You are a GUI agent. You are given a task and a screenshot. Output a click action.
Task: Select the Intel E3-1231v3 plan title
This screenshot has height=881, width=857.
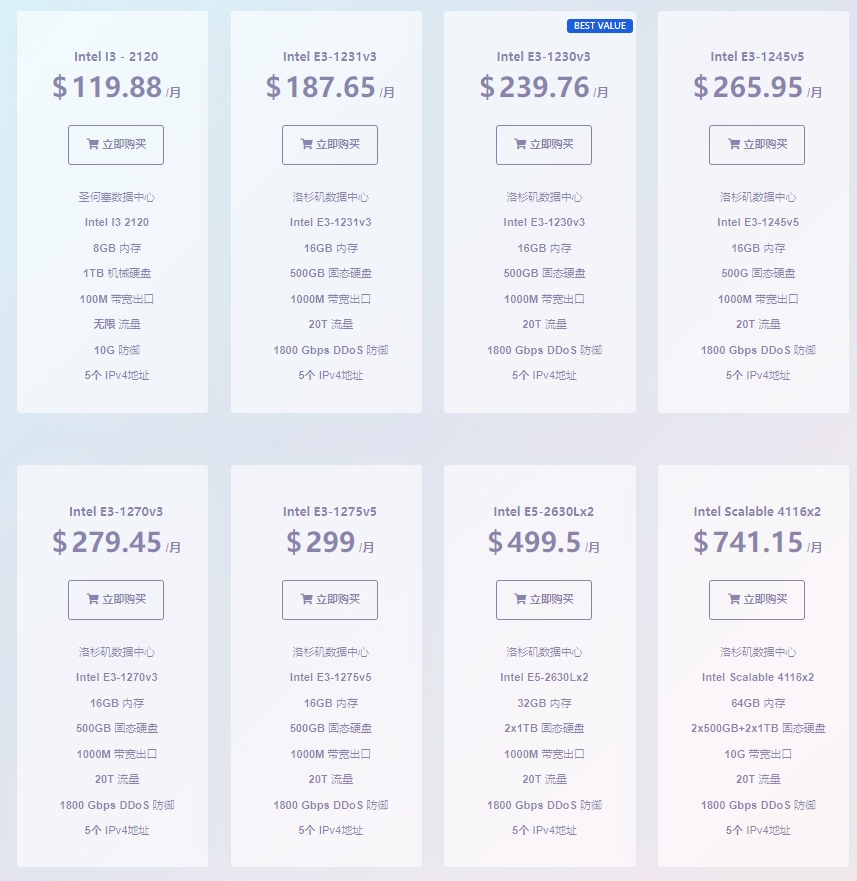pos(330,57)
